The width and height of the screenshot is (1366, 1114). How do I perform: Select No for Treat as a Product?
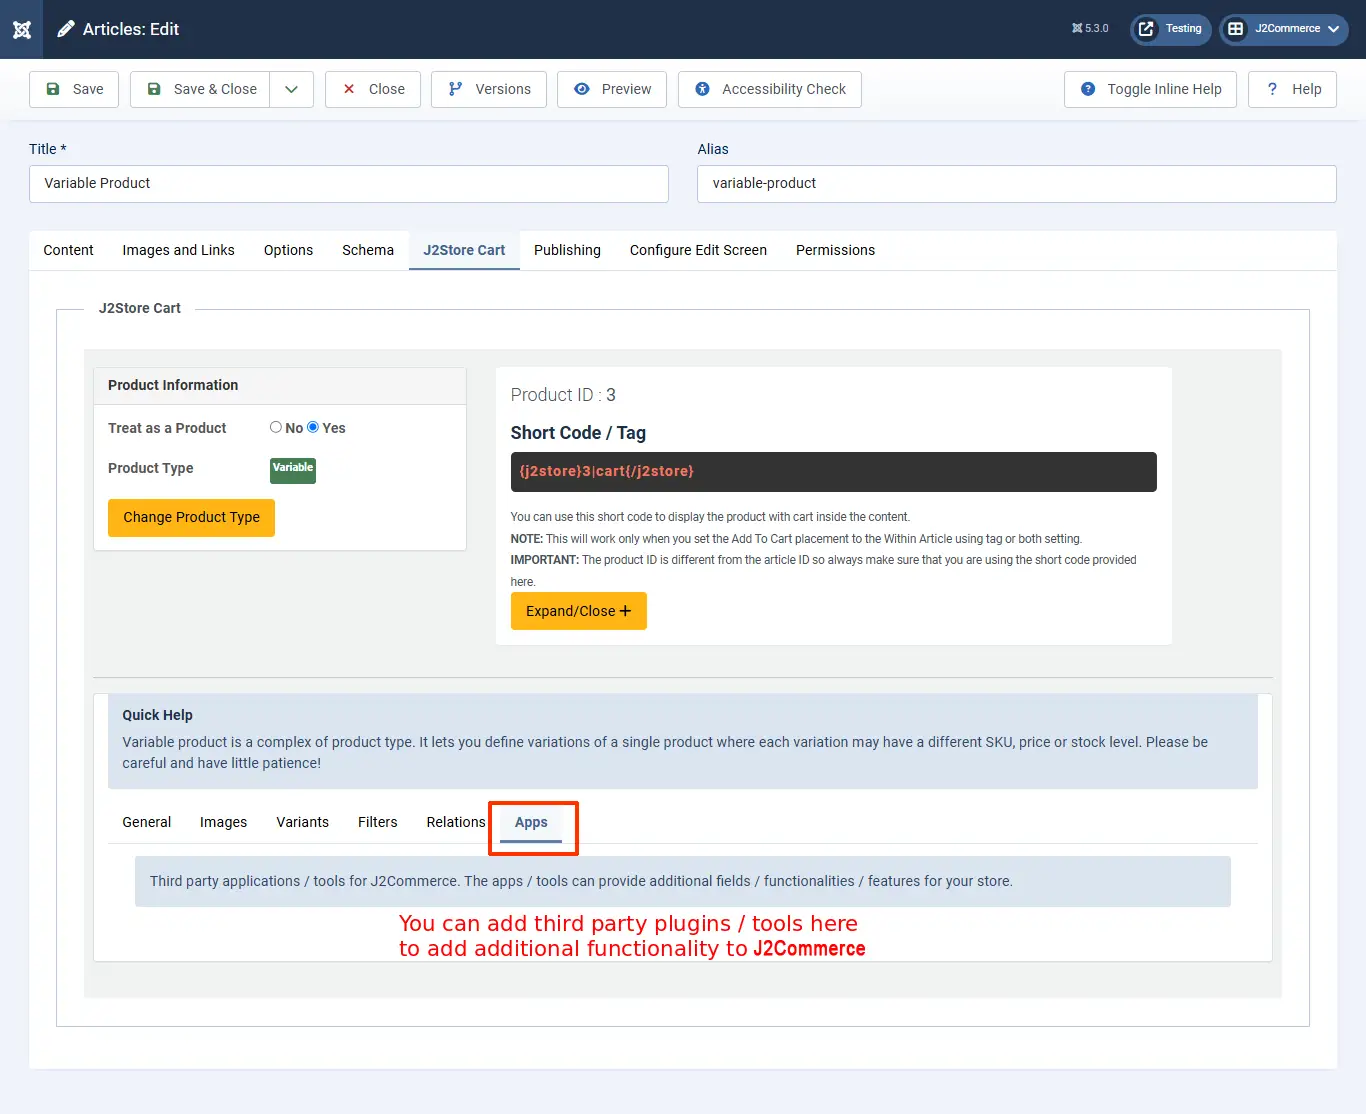(x=276, y=427)
